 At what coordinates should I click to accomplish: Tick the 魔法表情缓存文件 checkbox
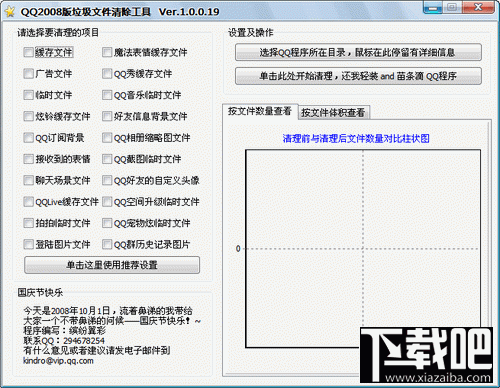pos(107,52)
